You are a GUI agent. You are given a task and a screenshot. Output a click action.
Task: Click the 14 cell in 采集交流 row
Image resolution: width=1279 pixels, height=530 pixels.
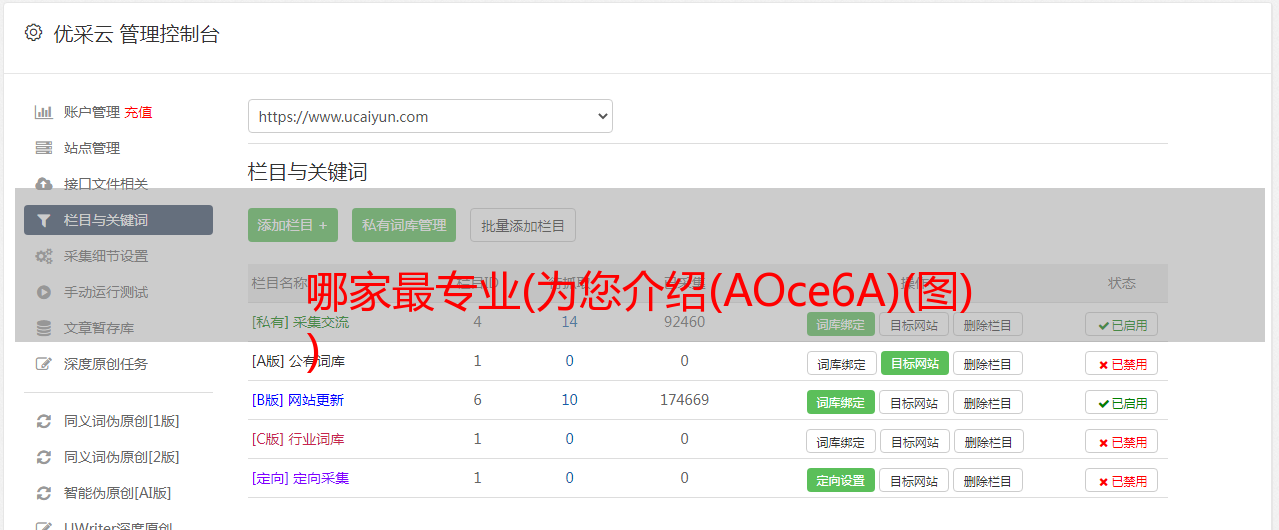(569, 322)
